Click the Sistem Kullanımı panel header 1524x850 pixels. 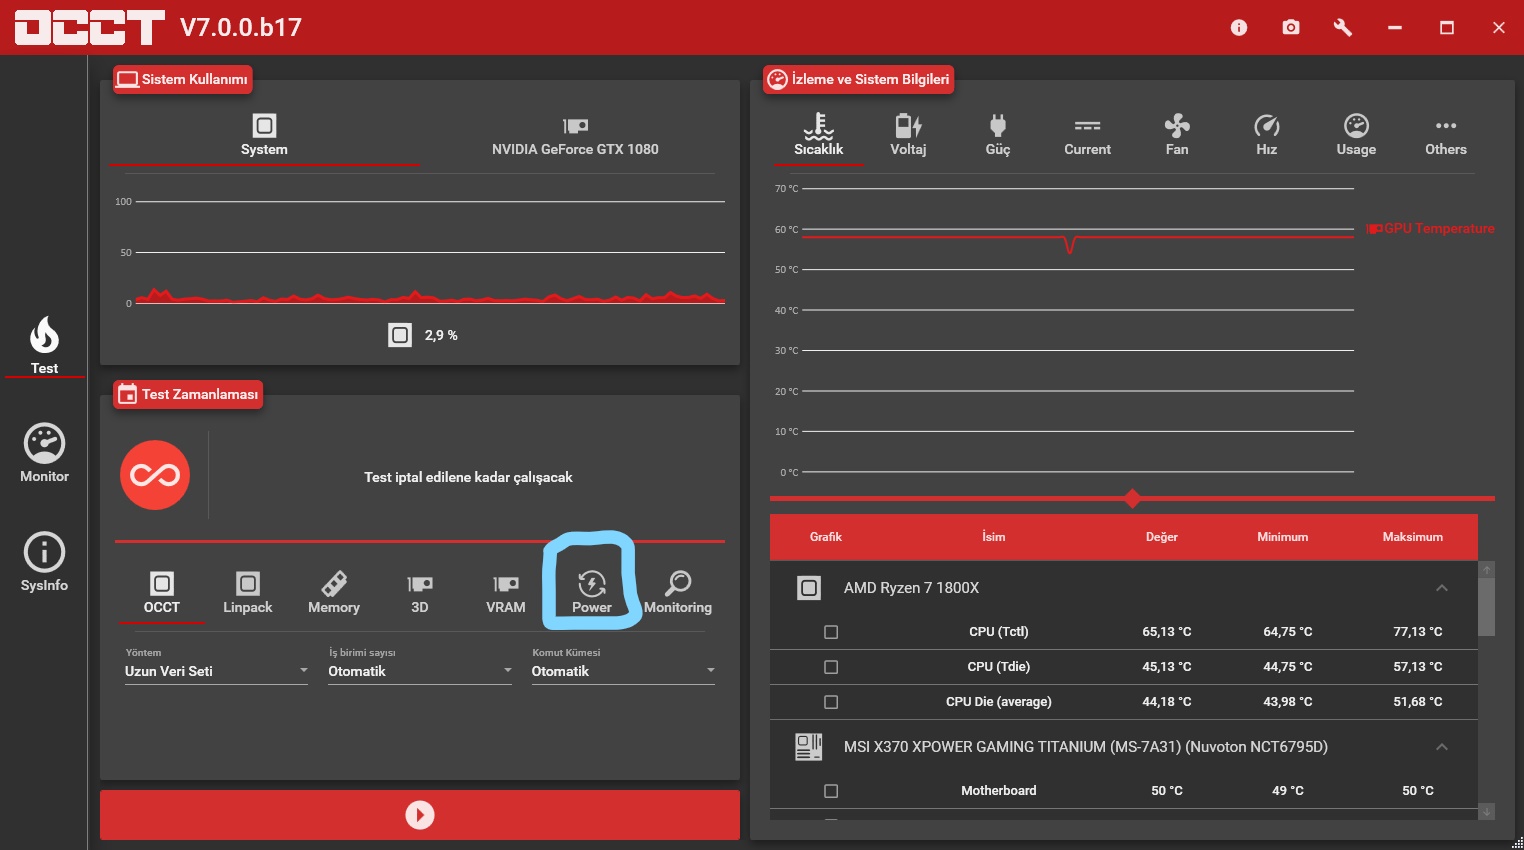point(182,79)
